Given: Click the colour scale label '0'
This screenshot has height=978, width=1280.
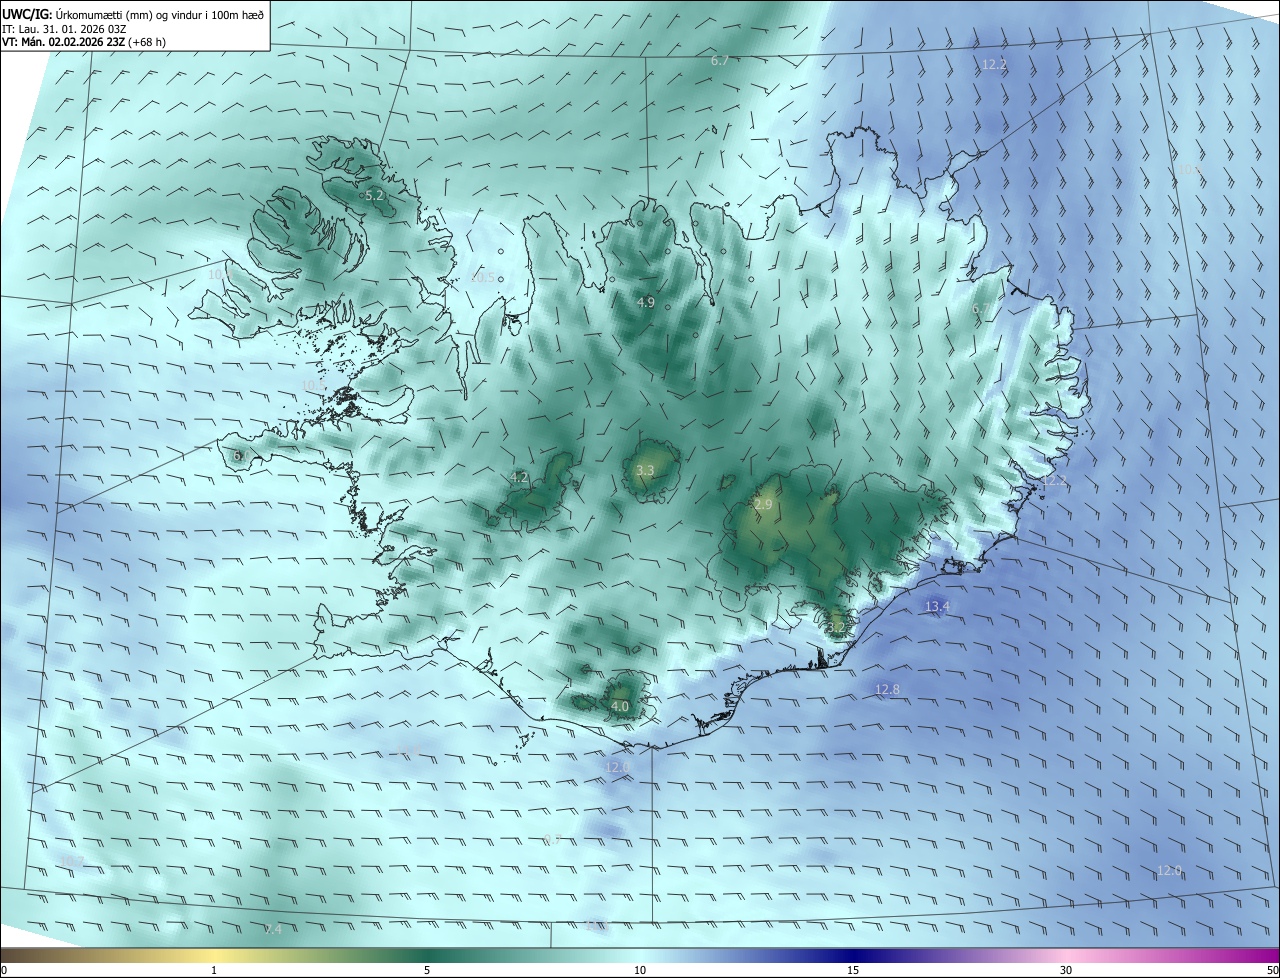Looking at the screenshot, I should coord(4,970).
